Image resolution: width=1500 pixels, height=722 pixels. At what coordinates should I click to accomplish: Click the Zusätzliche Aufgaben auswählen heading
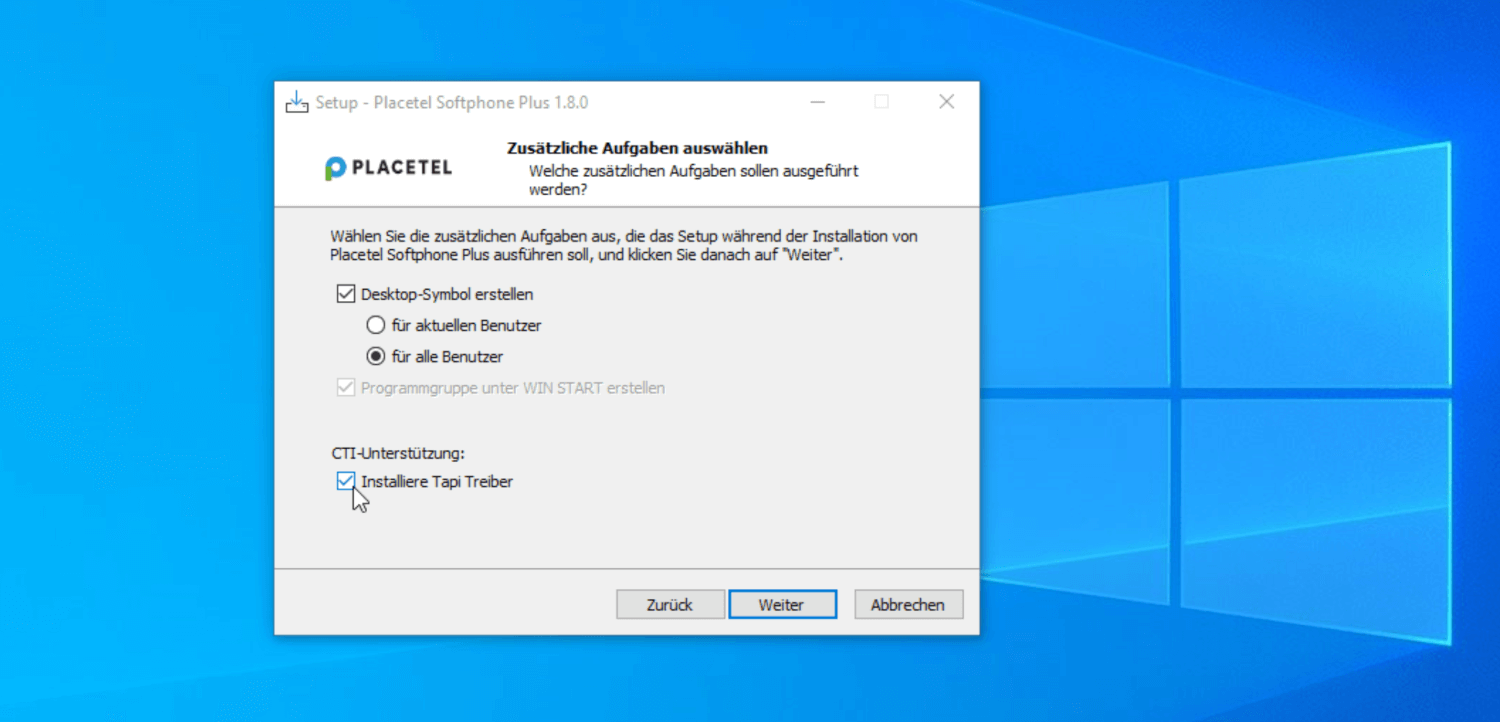tap(638, 149)
